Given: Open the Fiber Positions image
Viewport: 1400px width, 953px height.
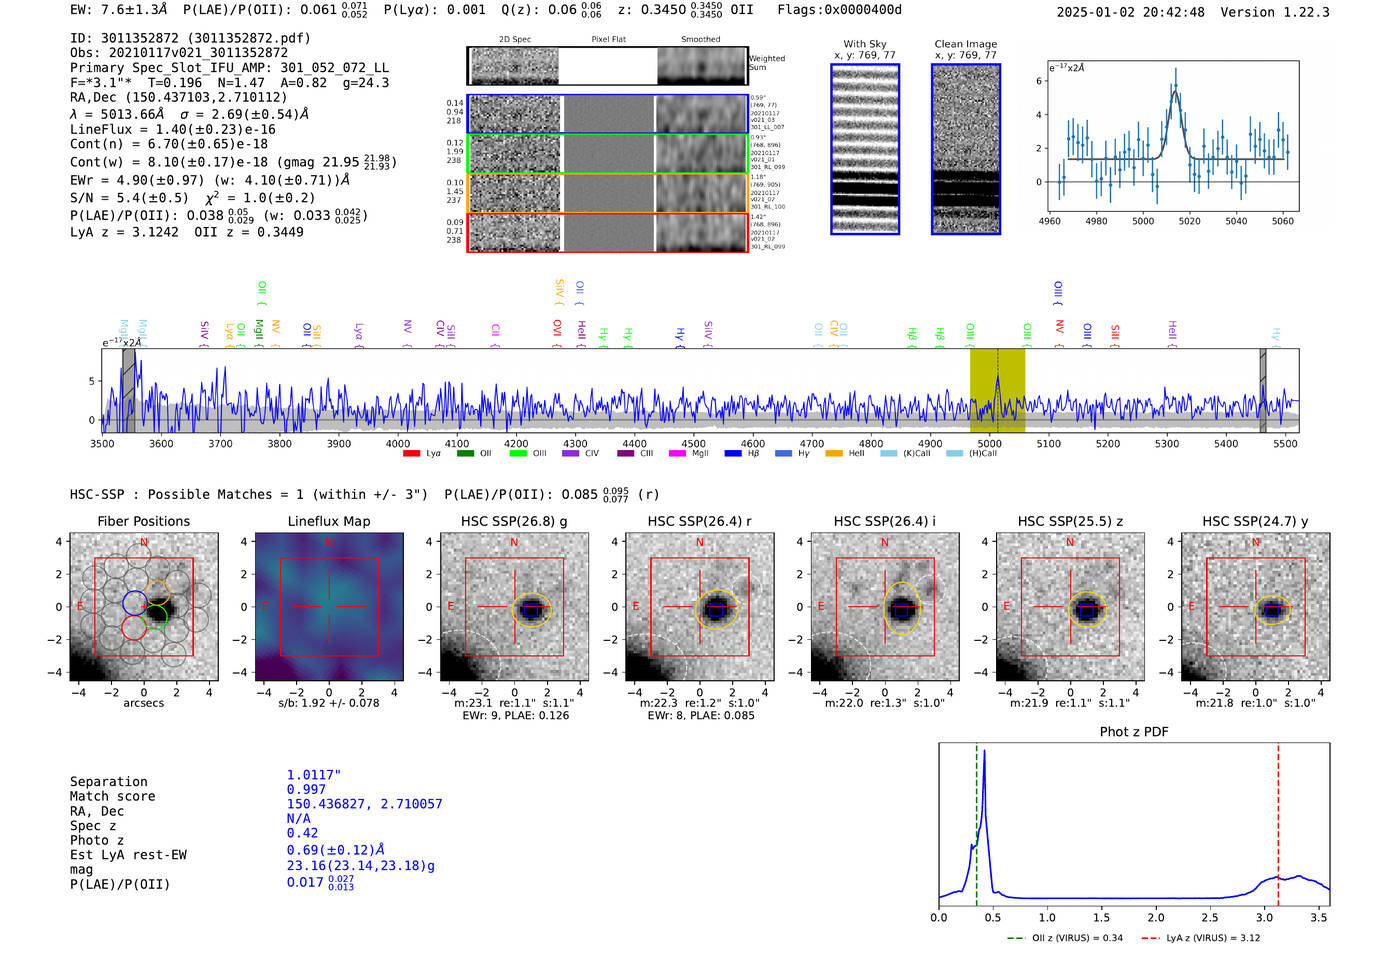Looking at the screenshot, I should [x=144, y=607].
